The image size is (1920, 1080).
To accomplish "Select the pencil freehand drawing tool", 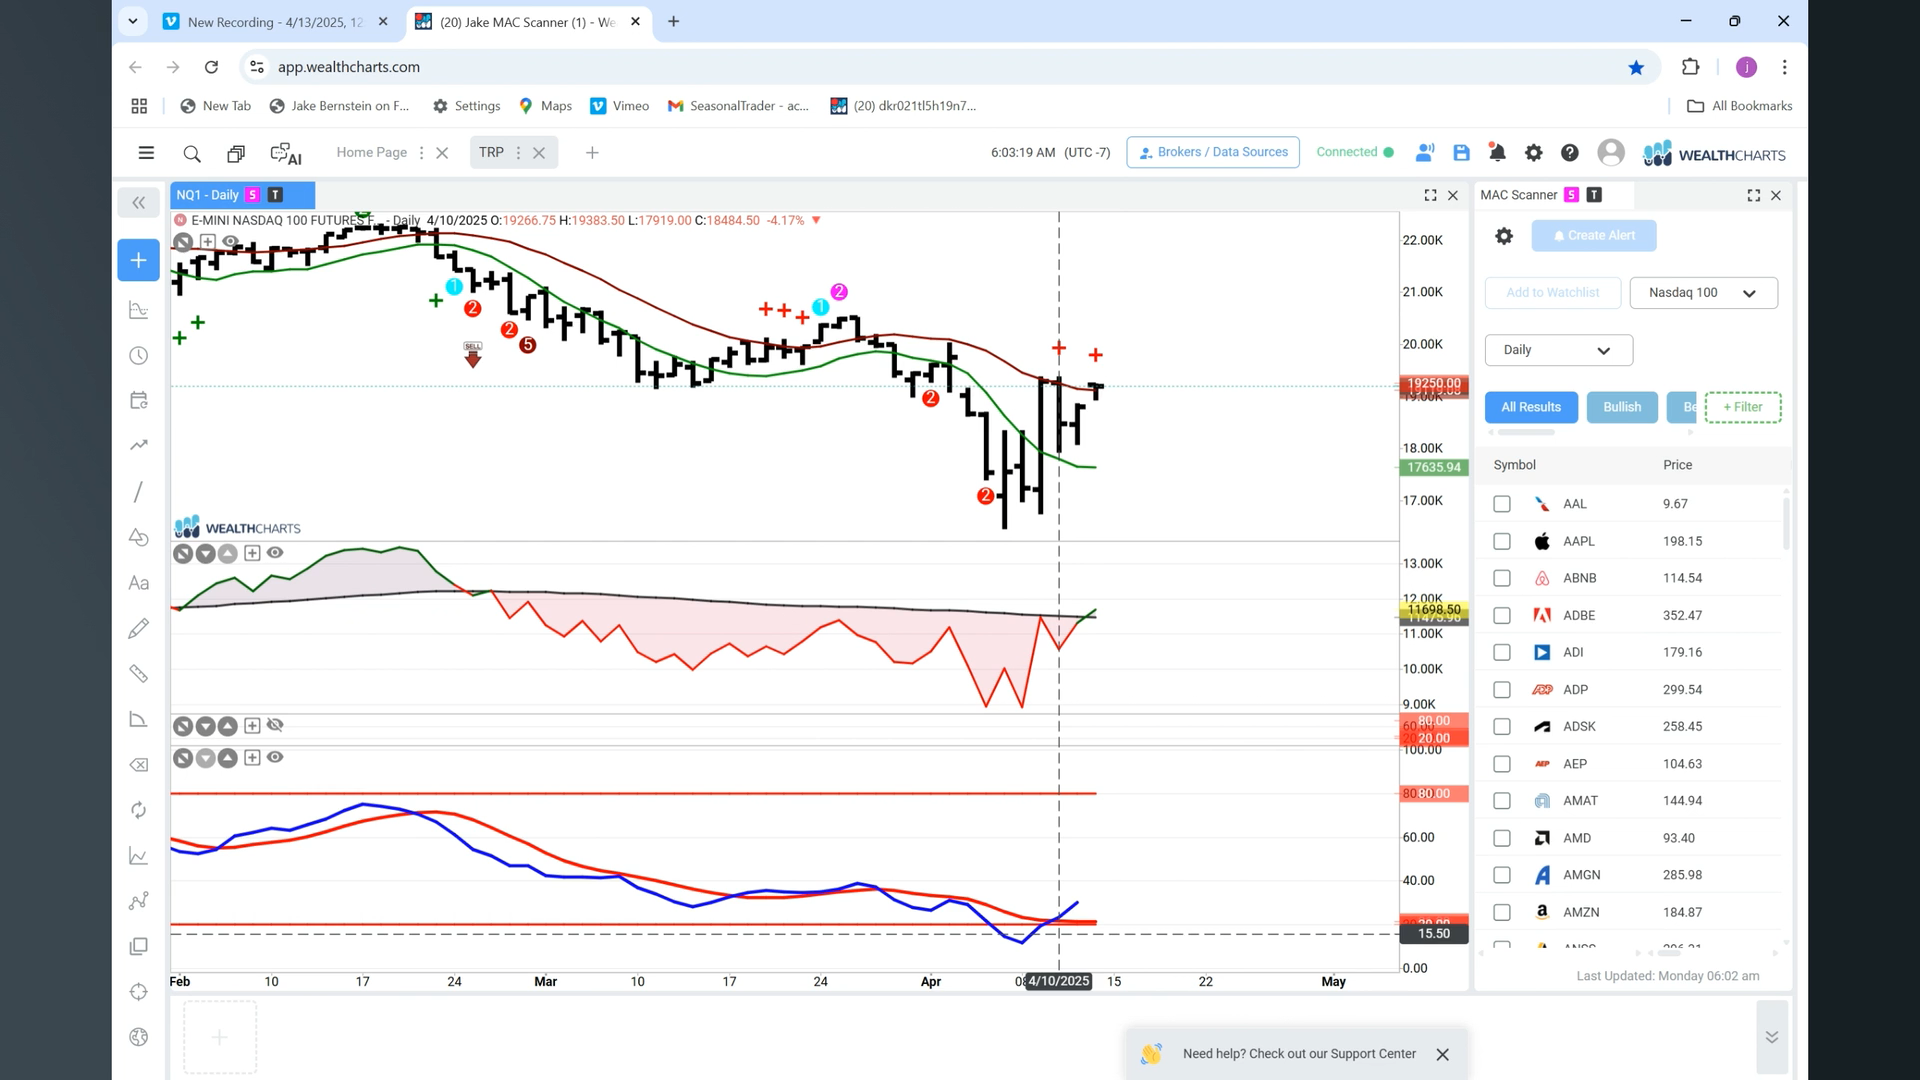I will point(138,628).
